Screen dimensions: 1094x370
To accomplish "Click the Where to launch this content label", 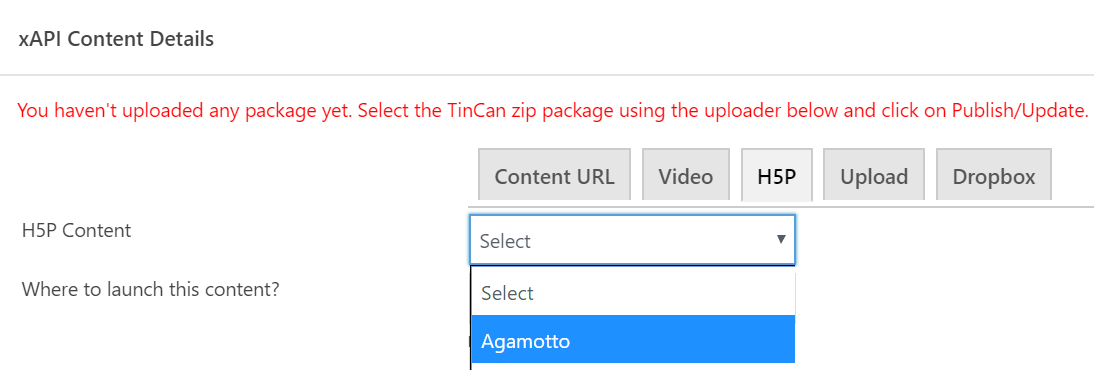I will (x=150, y=288).
